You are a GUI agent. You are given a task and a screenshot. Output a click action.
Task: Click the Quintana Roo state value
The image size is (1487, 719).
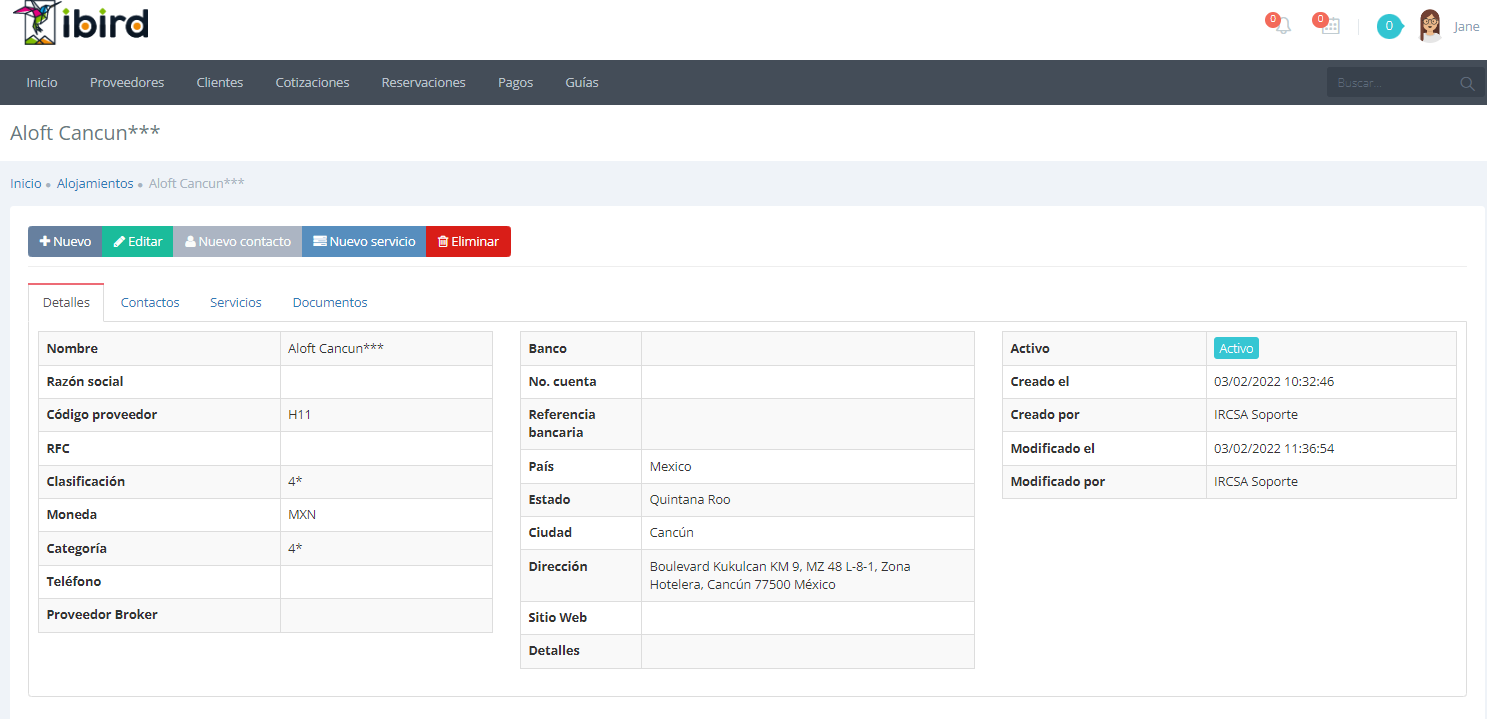click(x=690, y=500)
